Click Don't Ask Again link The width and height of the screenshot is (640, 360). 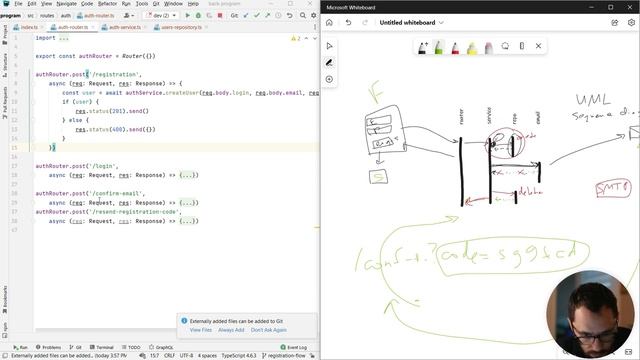(x=269, y=330)
